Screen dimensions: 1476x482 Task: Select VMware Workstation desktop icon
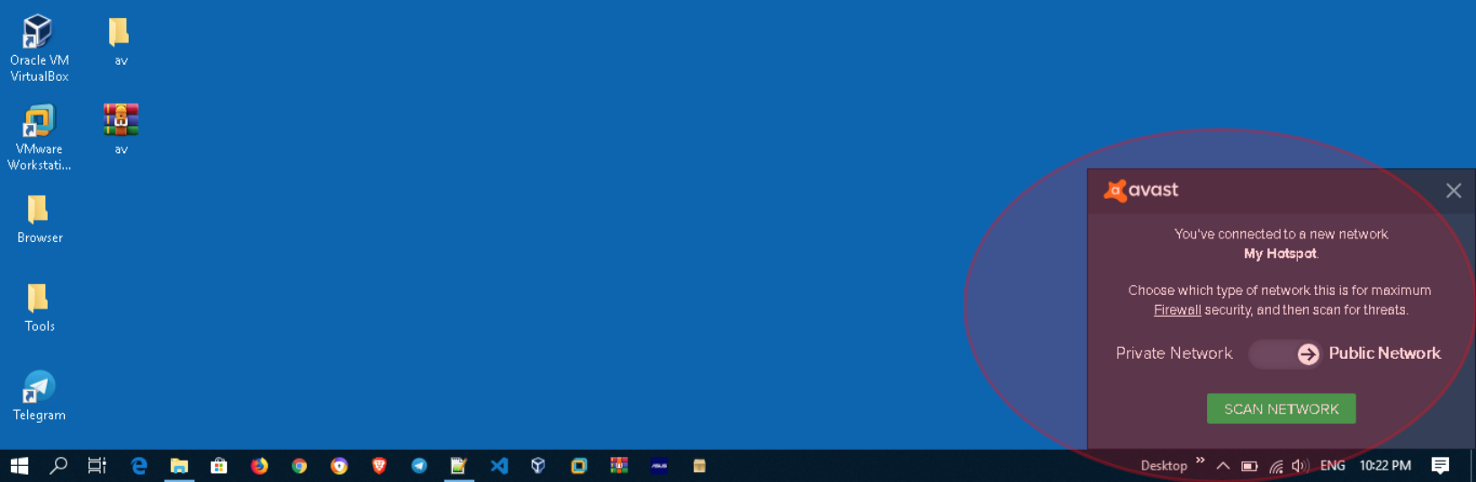coord(39,136)
